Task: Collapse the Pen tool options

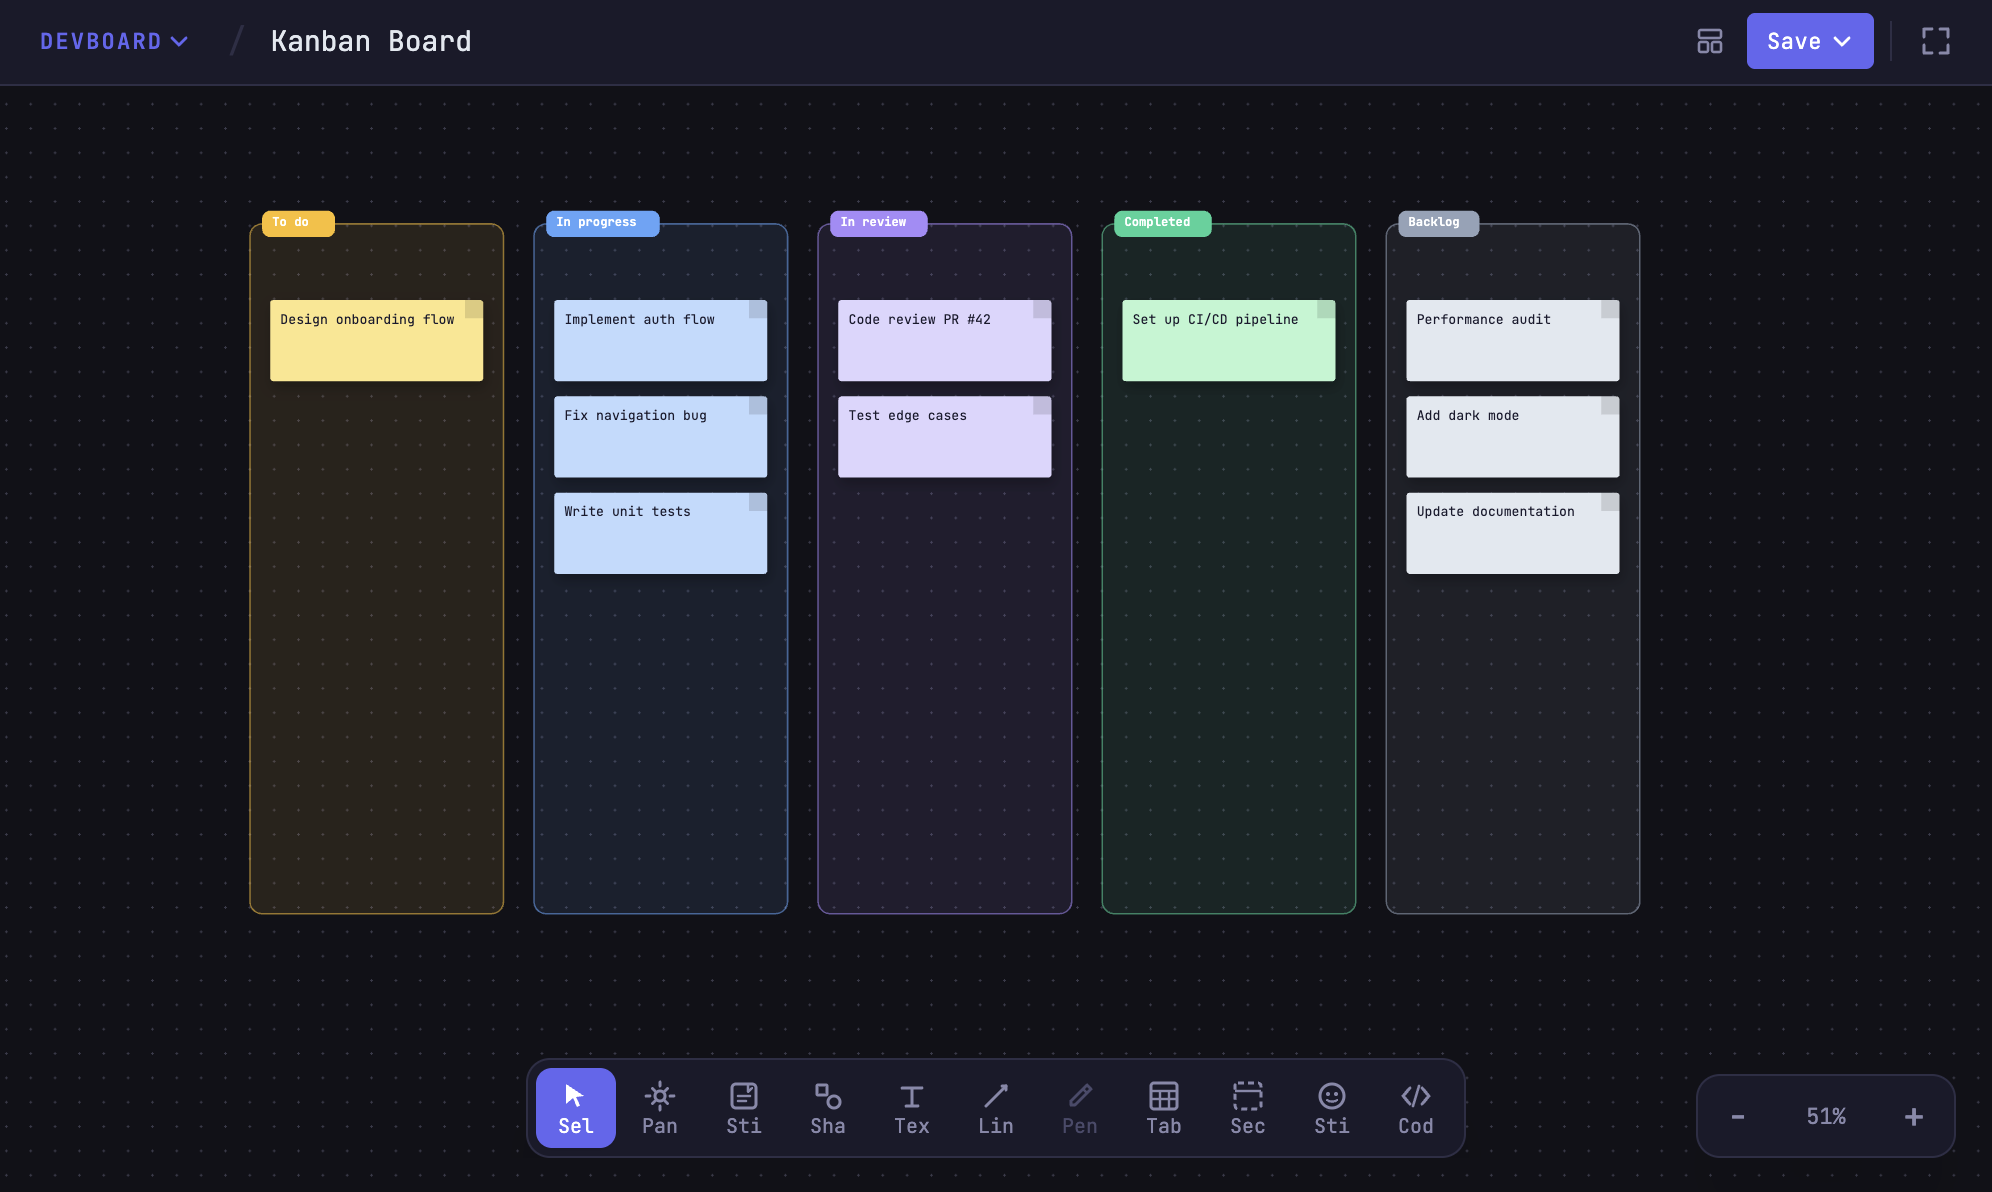Action: tap(1079, 1107)
